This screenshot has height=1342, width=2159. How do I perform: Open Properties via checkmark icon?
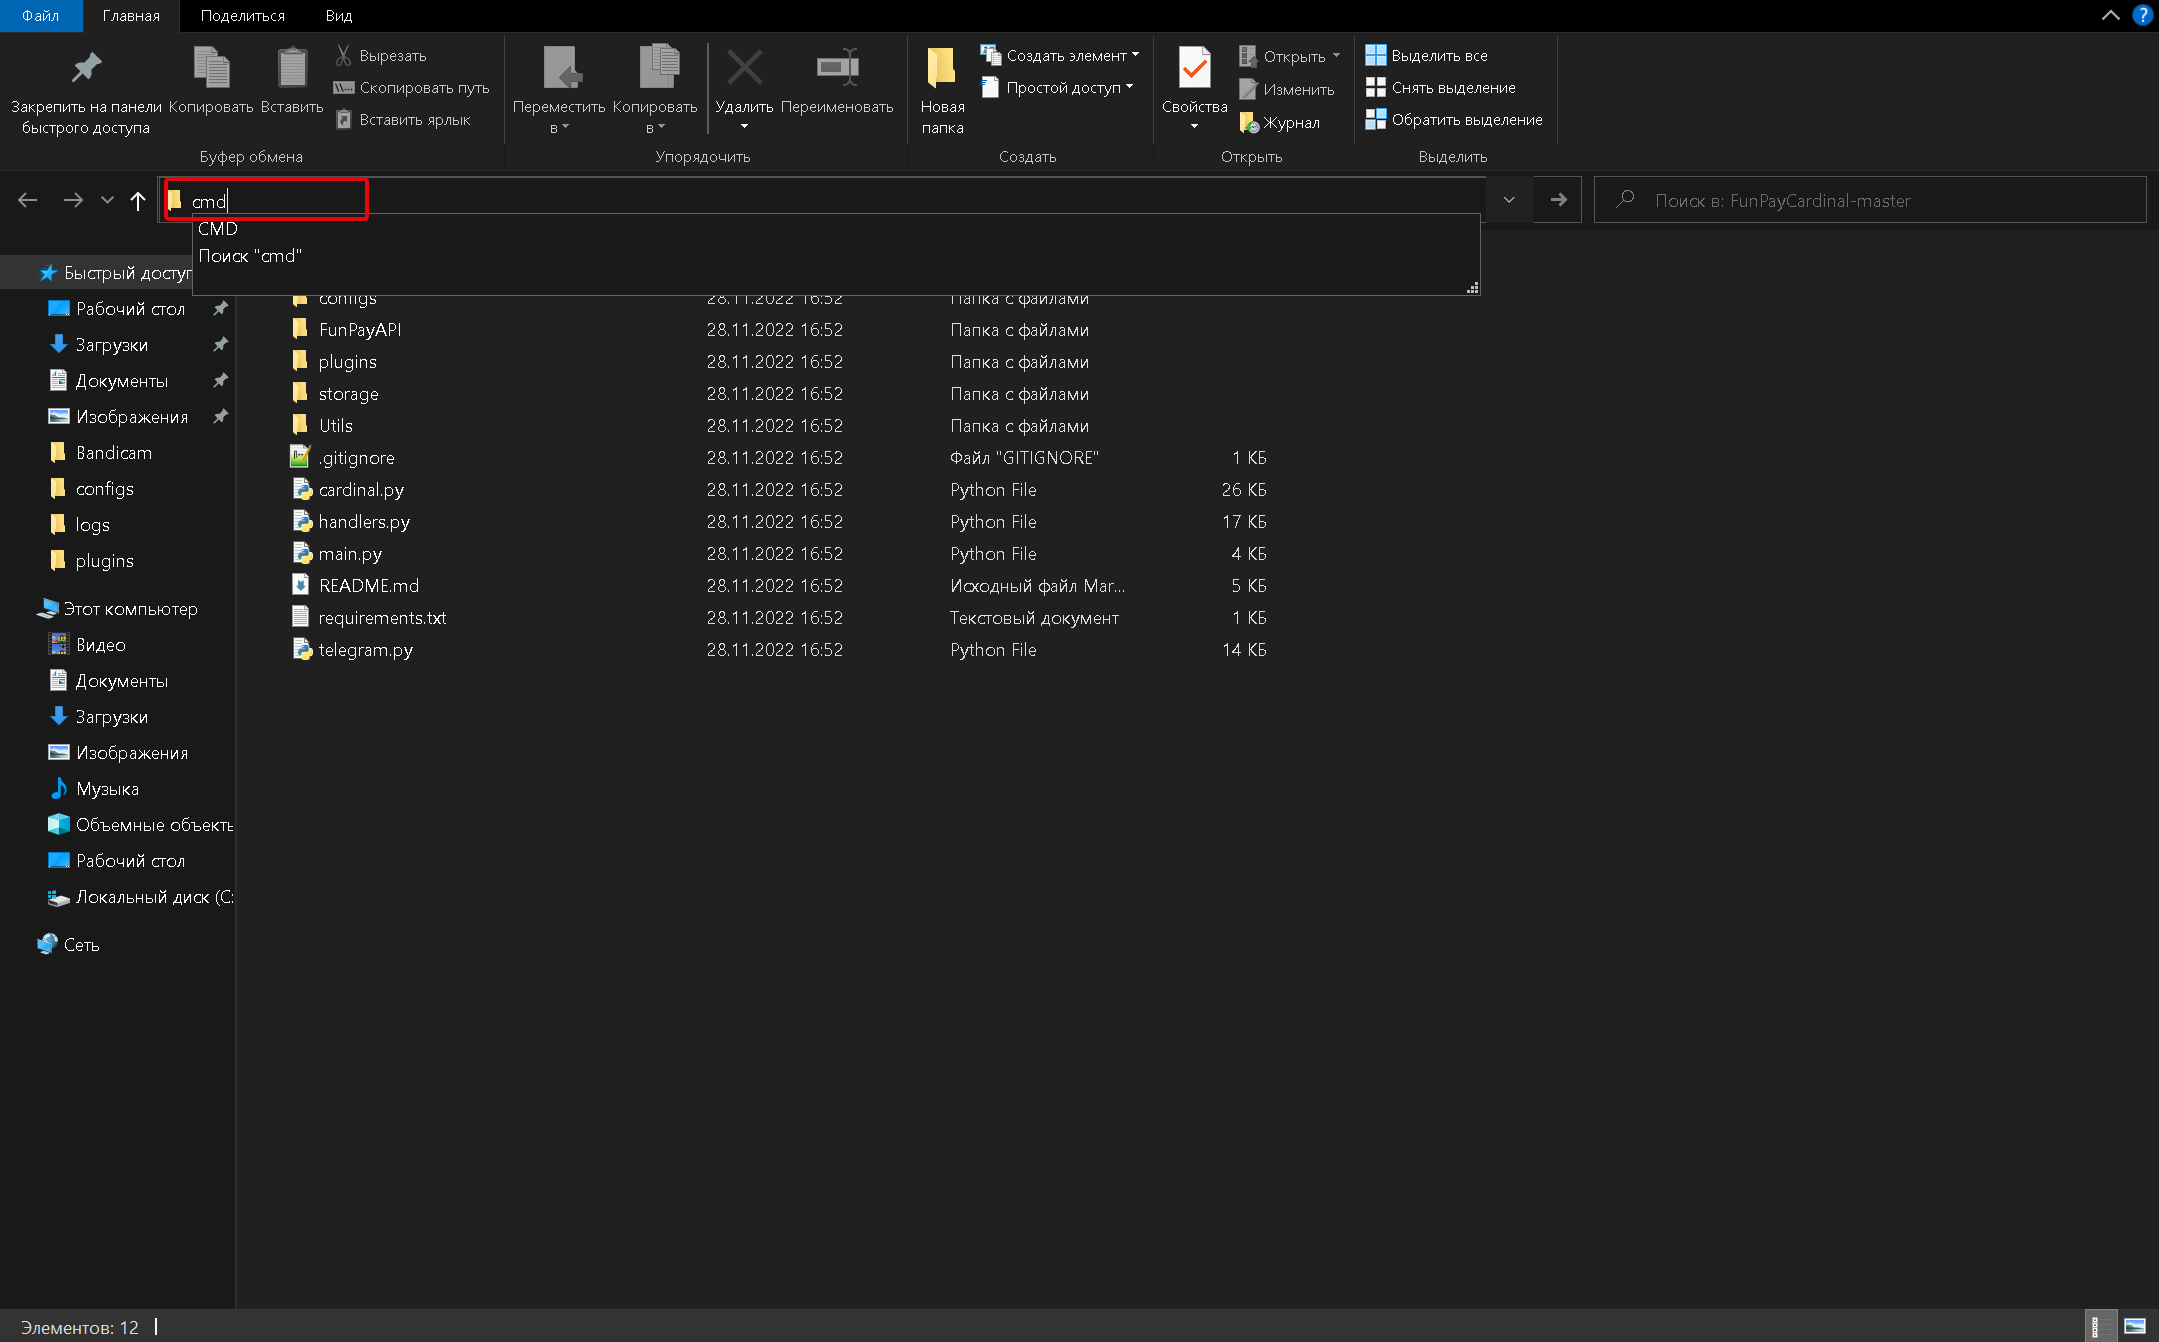(1194, 69)
